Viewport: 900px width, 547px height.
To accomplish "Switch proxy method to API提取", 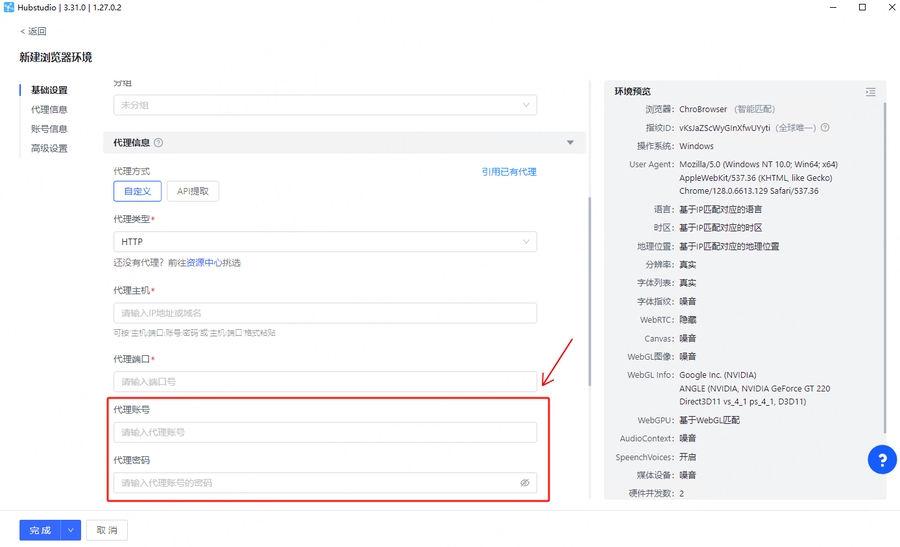I will click(x=191, y=191).
